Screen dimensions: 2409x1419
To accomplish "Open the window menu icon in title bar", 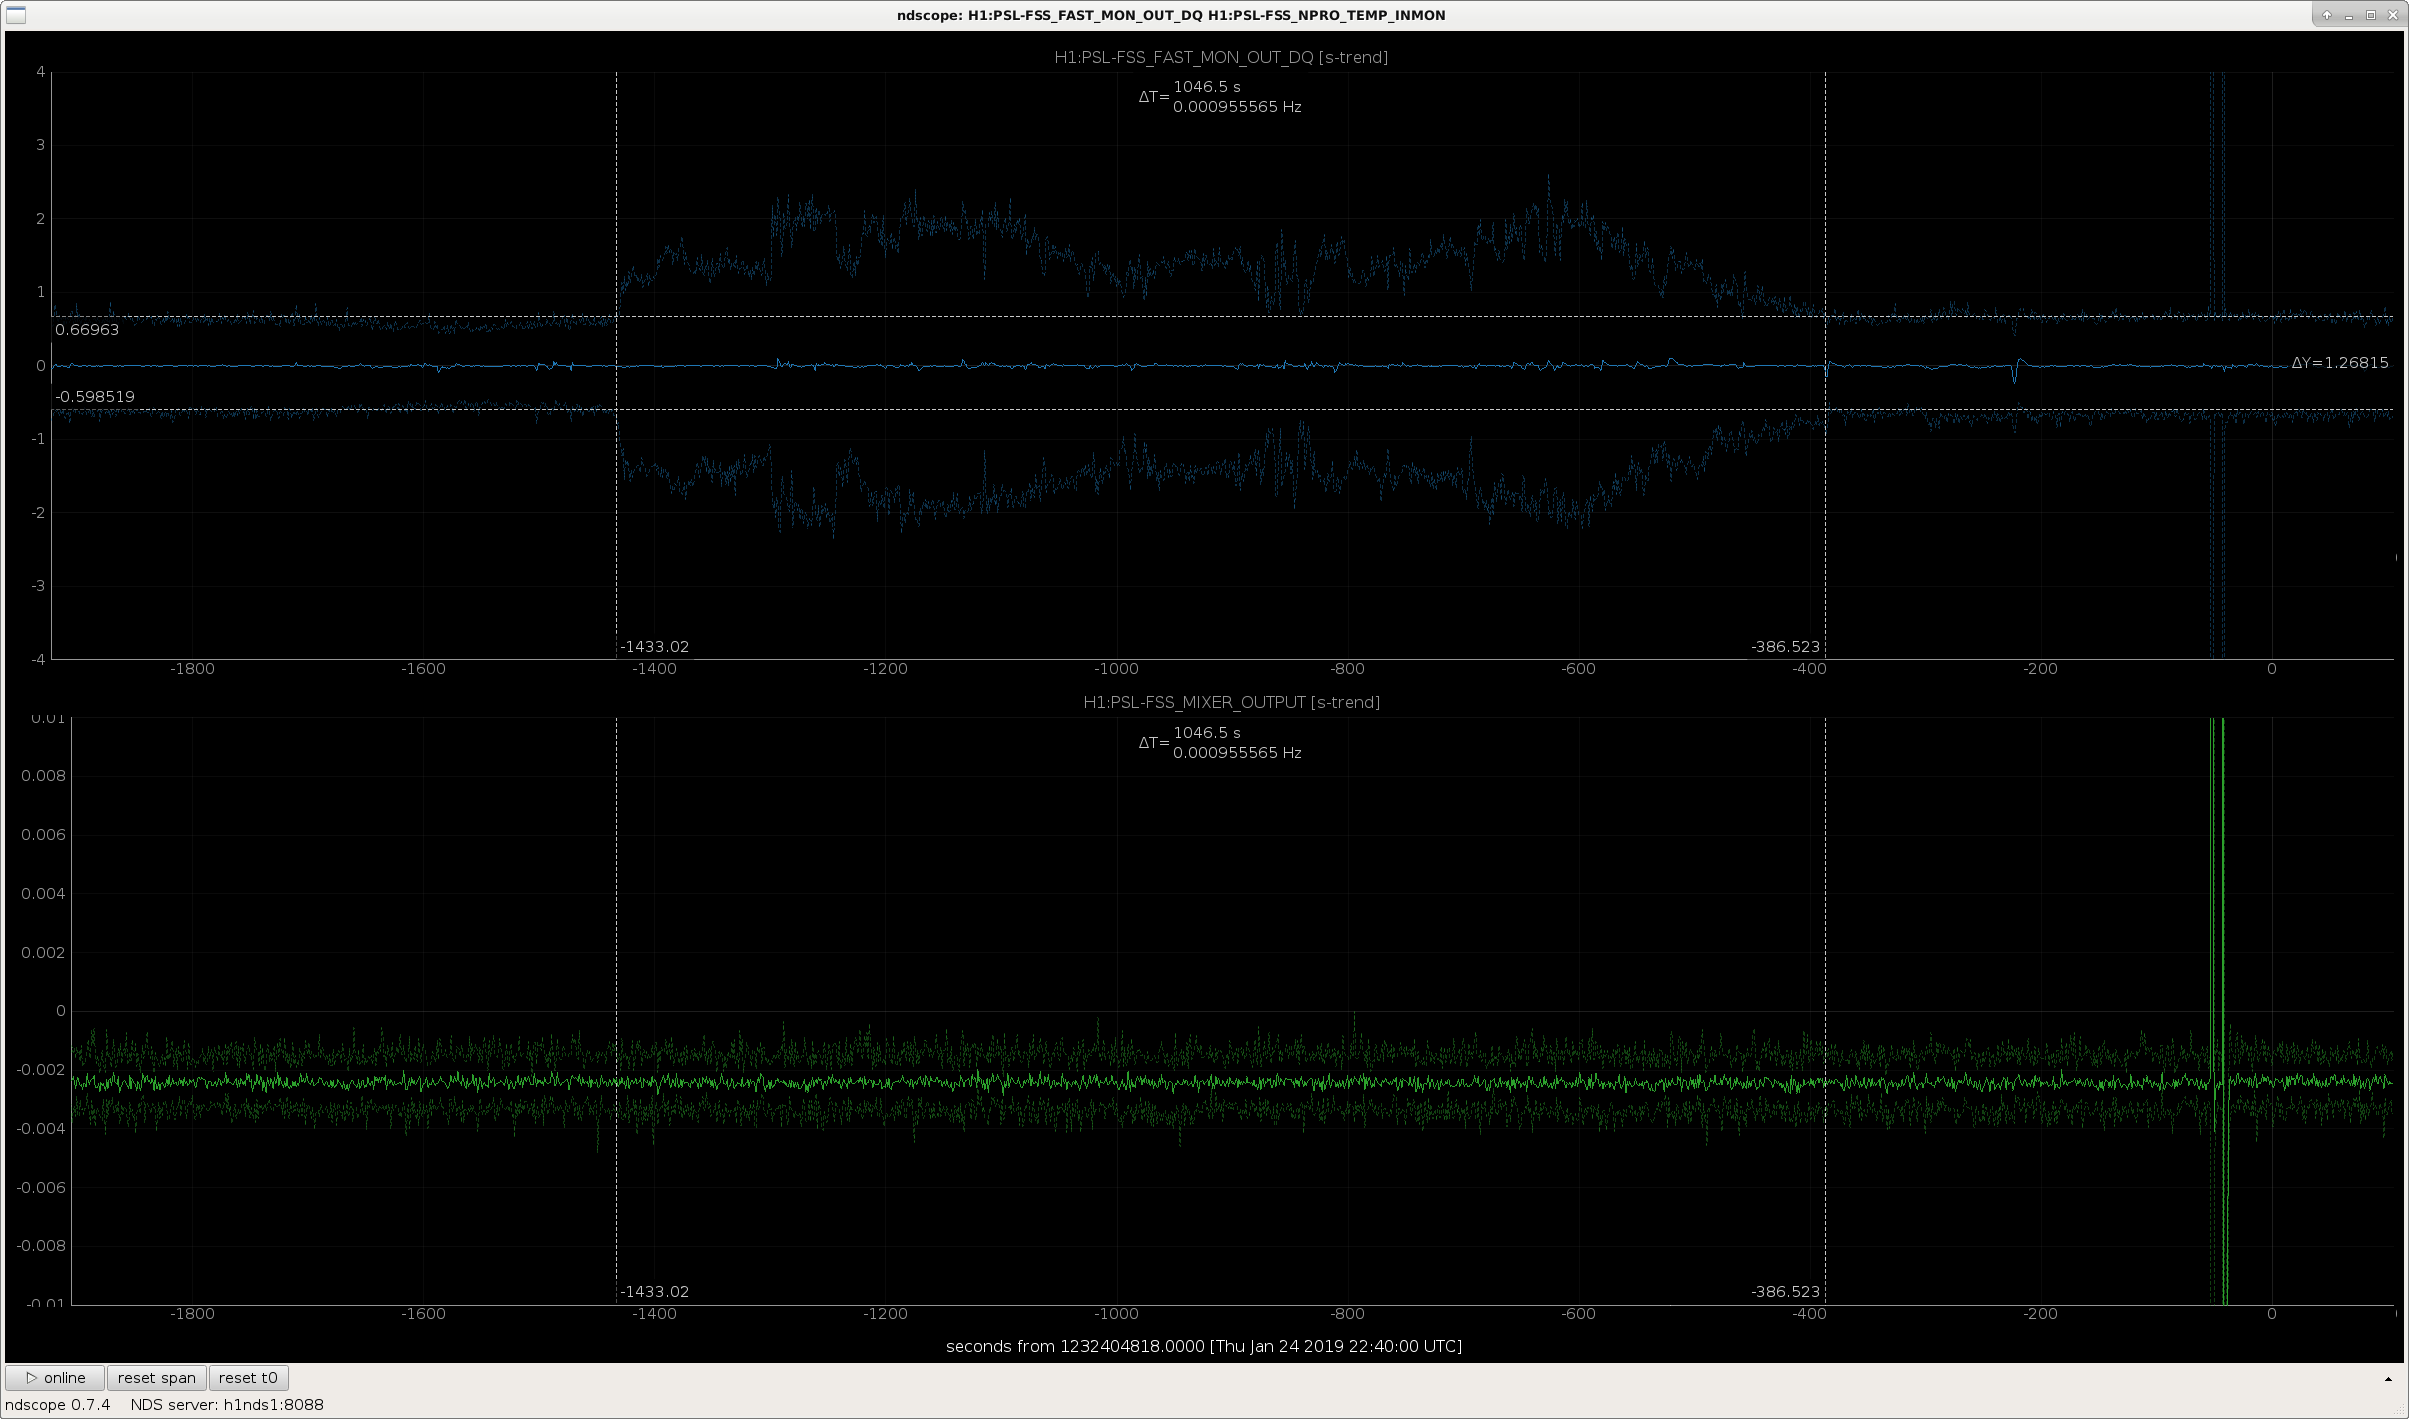I will [x=16, y=15].
